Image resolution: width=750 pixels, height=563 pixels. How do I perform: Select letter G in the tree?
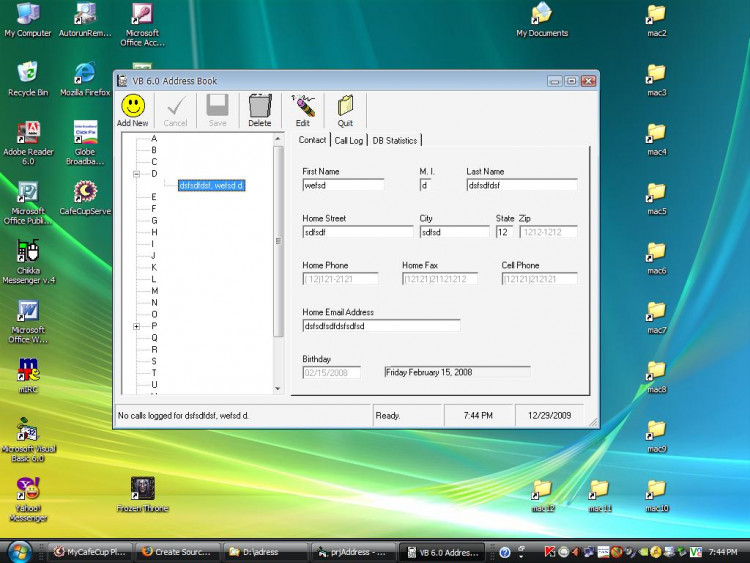pos(154,221)
